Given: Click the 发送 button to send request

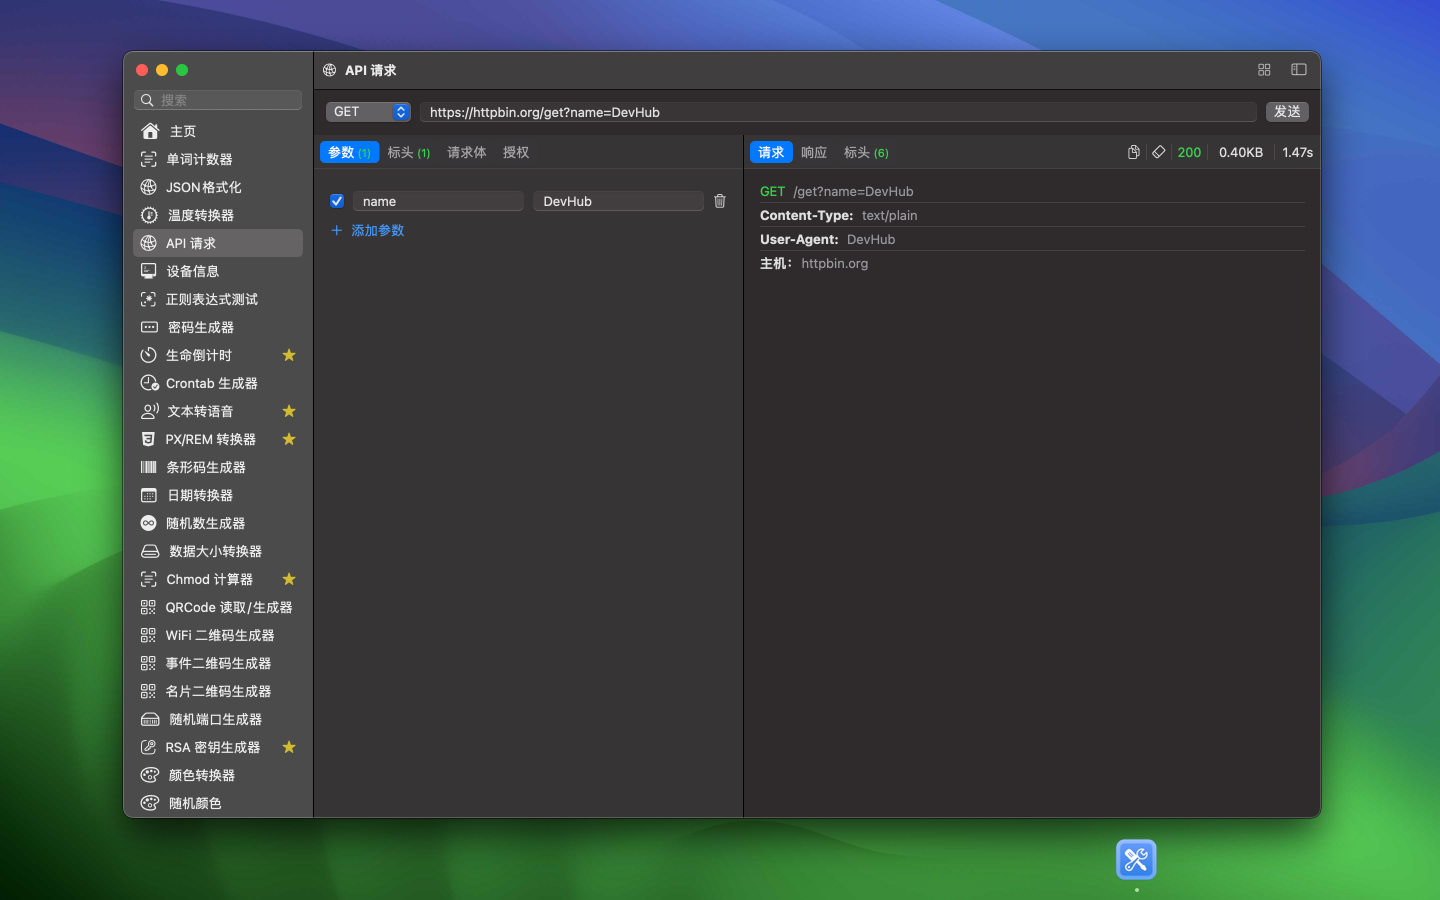Looking at the screenshot, I should [x=1287, y=111].
